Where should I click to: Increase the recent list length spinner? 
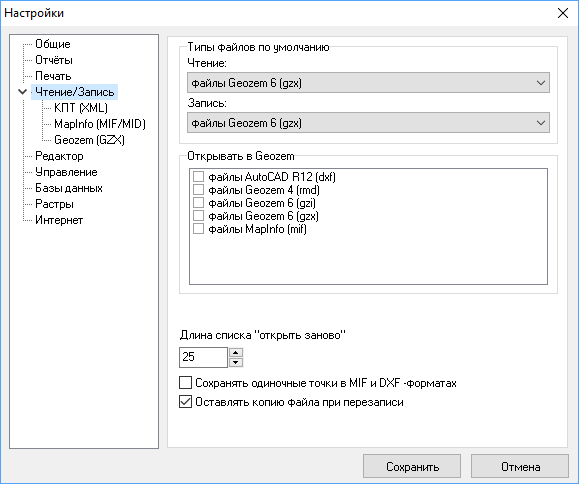[236, 353]
